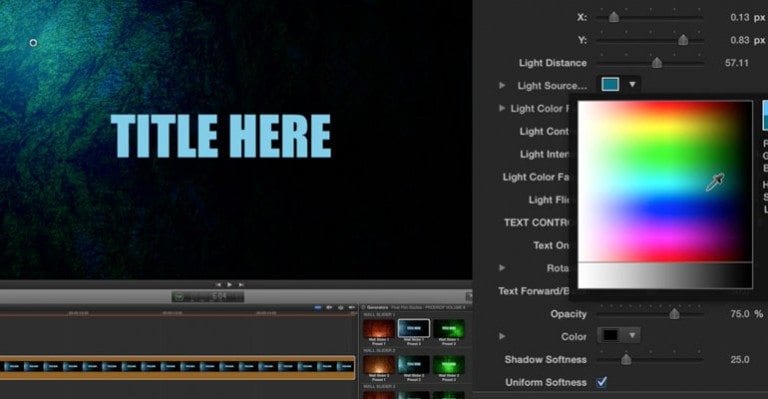768x399 pixels.
Task: Click the skimming toggle icon above timeline
Action: point(317,307)
